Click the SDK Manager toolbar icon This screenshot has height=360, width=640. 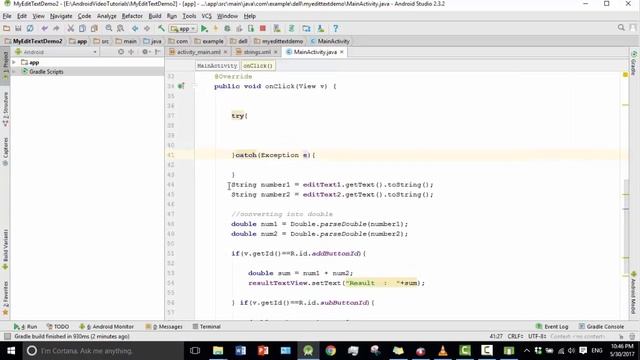click(321, 28)
